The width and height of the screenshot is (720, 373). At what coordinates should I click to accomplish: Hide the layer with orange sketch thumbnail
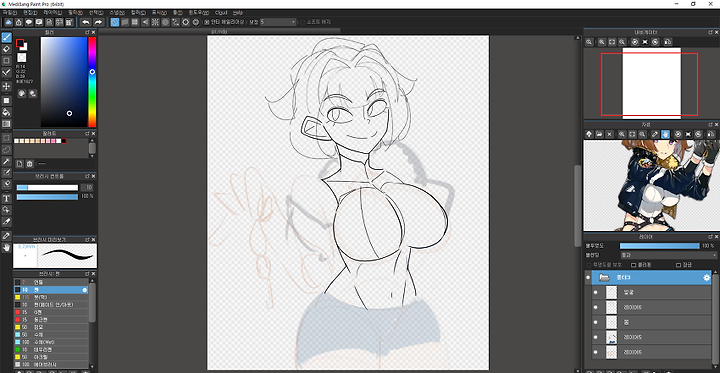pyautogui.click(x=596, y=352)
